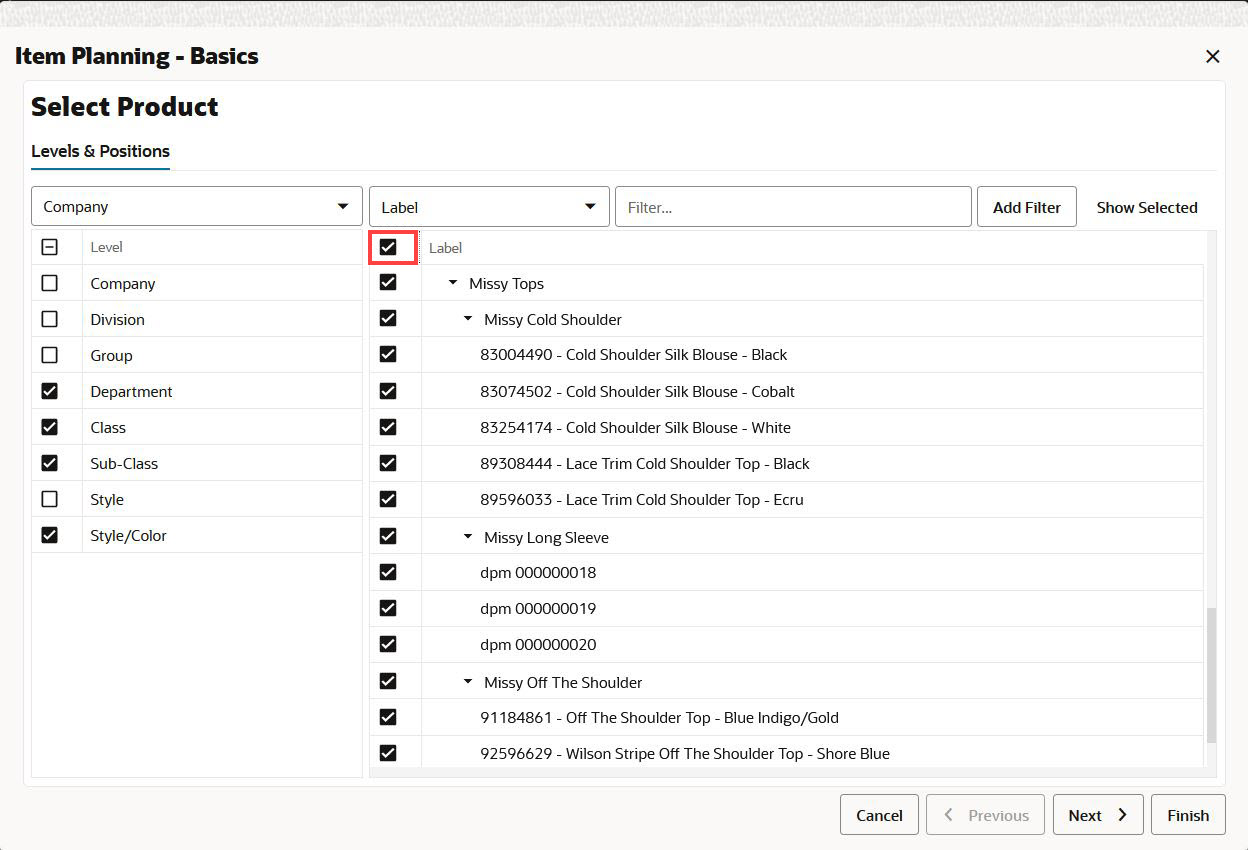The width and height of the screenshot is (1248, 850).
Task: Uncheck checkbox for 91184861 Off The Shoulder Top
Action: (388, 717)
